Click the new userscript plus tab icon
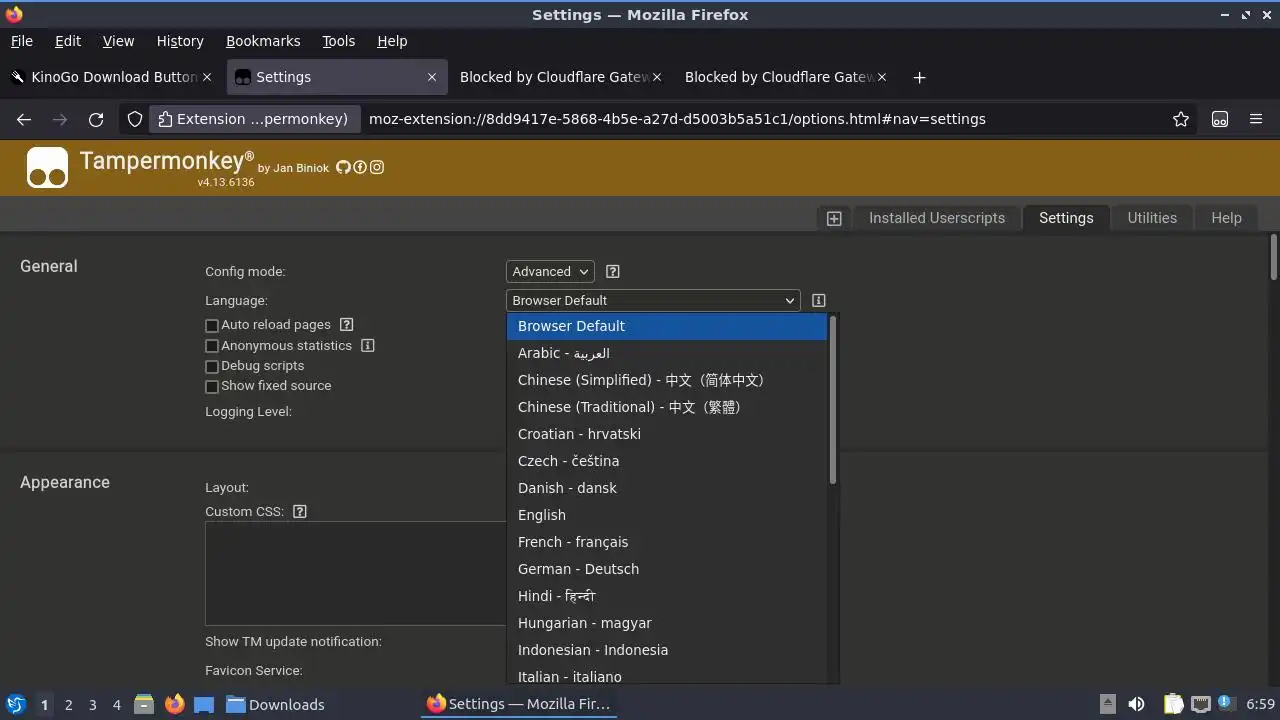Image resolution: width=1280 pixels, height=720 pixels. pyautogui.click(x=834, y=218)
